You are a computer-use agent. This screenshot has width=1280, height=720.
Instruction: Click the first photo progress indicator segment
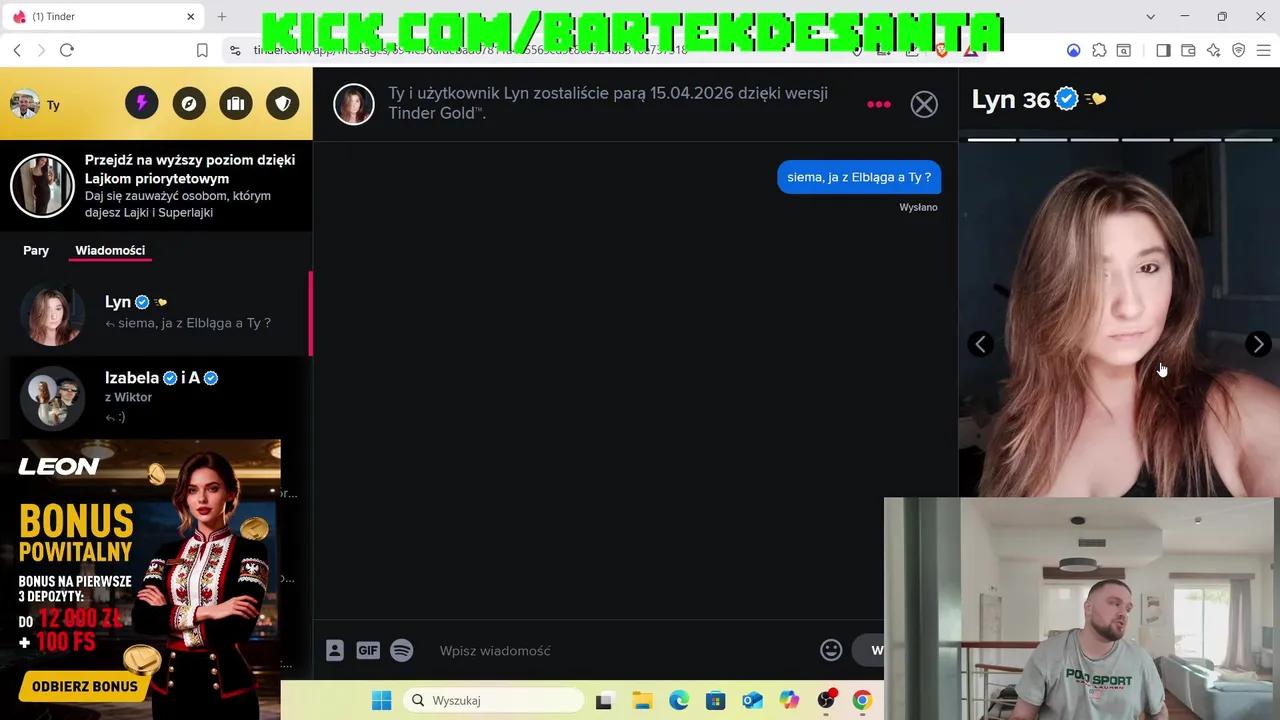[x=991, y=139]
